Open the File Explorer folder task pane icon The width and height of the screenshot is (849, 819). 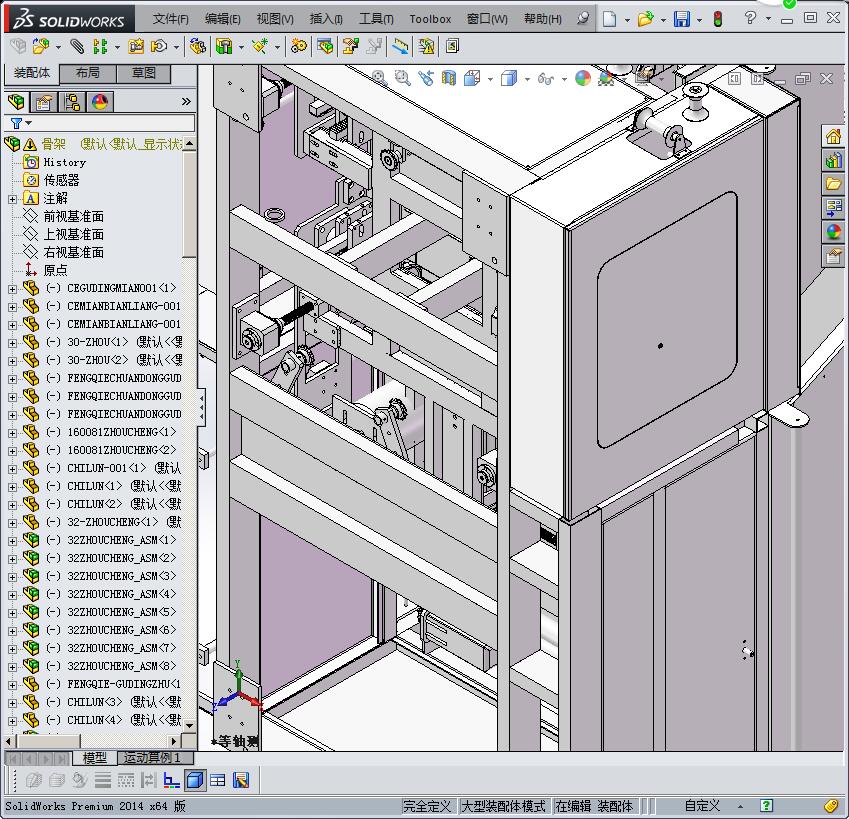(833, 184)
